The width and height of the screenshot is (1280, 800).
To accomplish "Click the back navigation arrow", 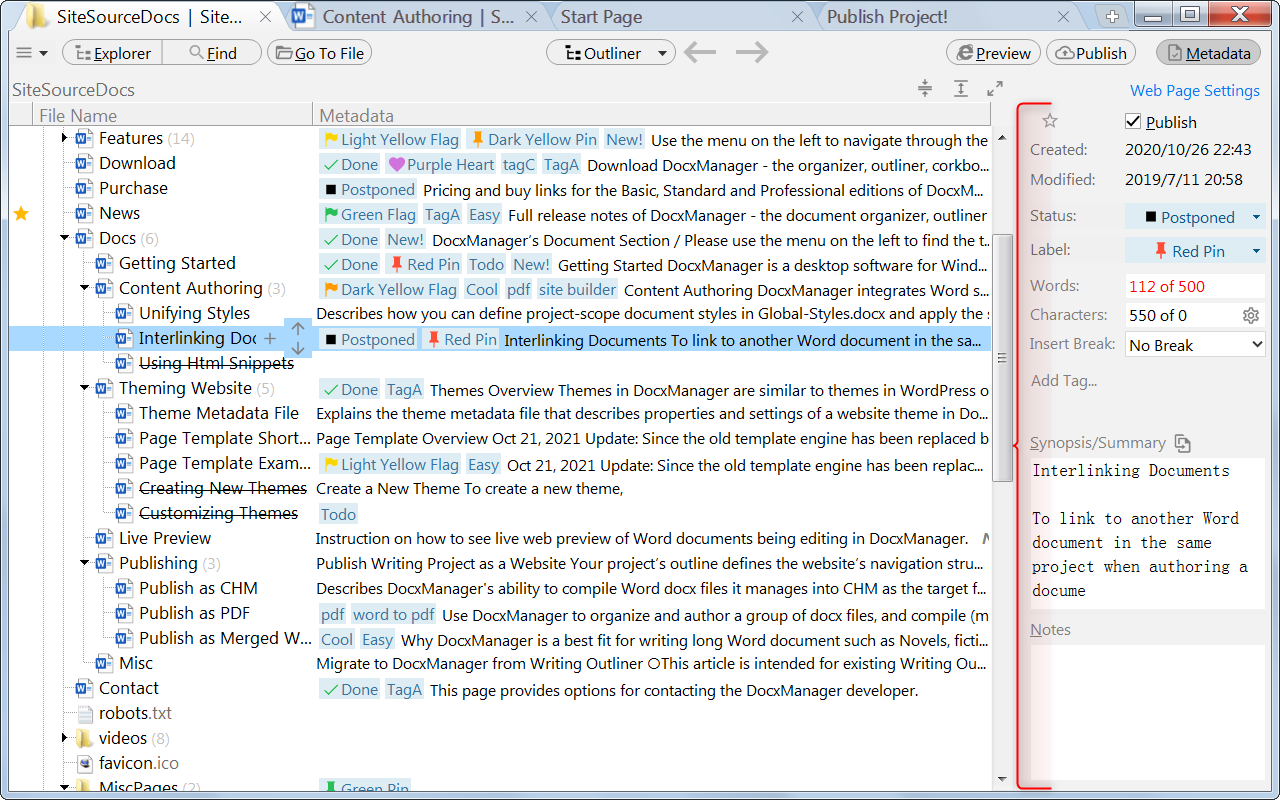I will [700, 53].
